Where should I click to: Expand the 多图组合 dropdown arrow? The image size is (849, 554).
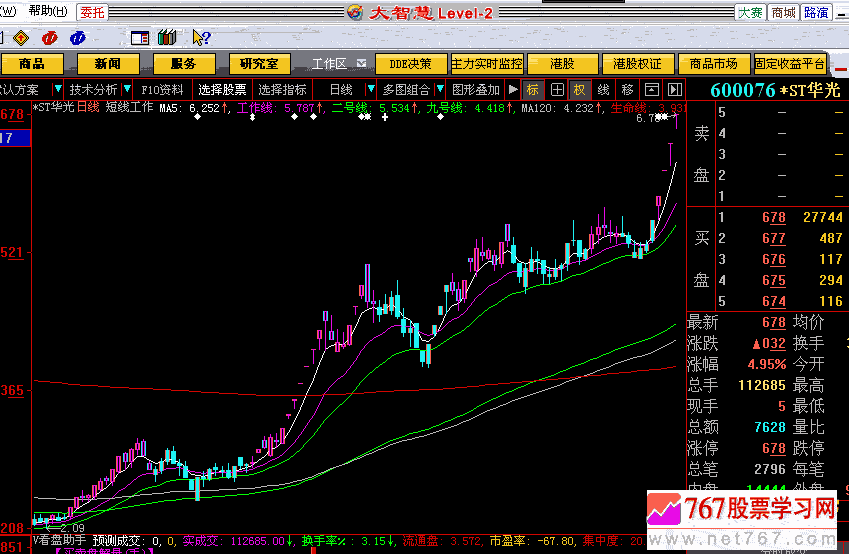pyautogui.click(x=440, y=89)
